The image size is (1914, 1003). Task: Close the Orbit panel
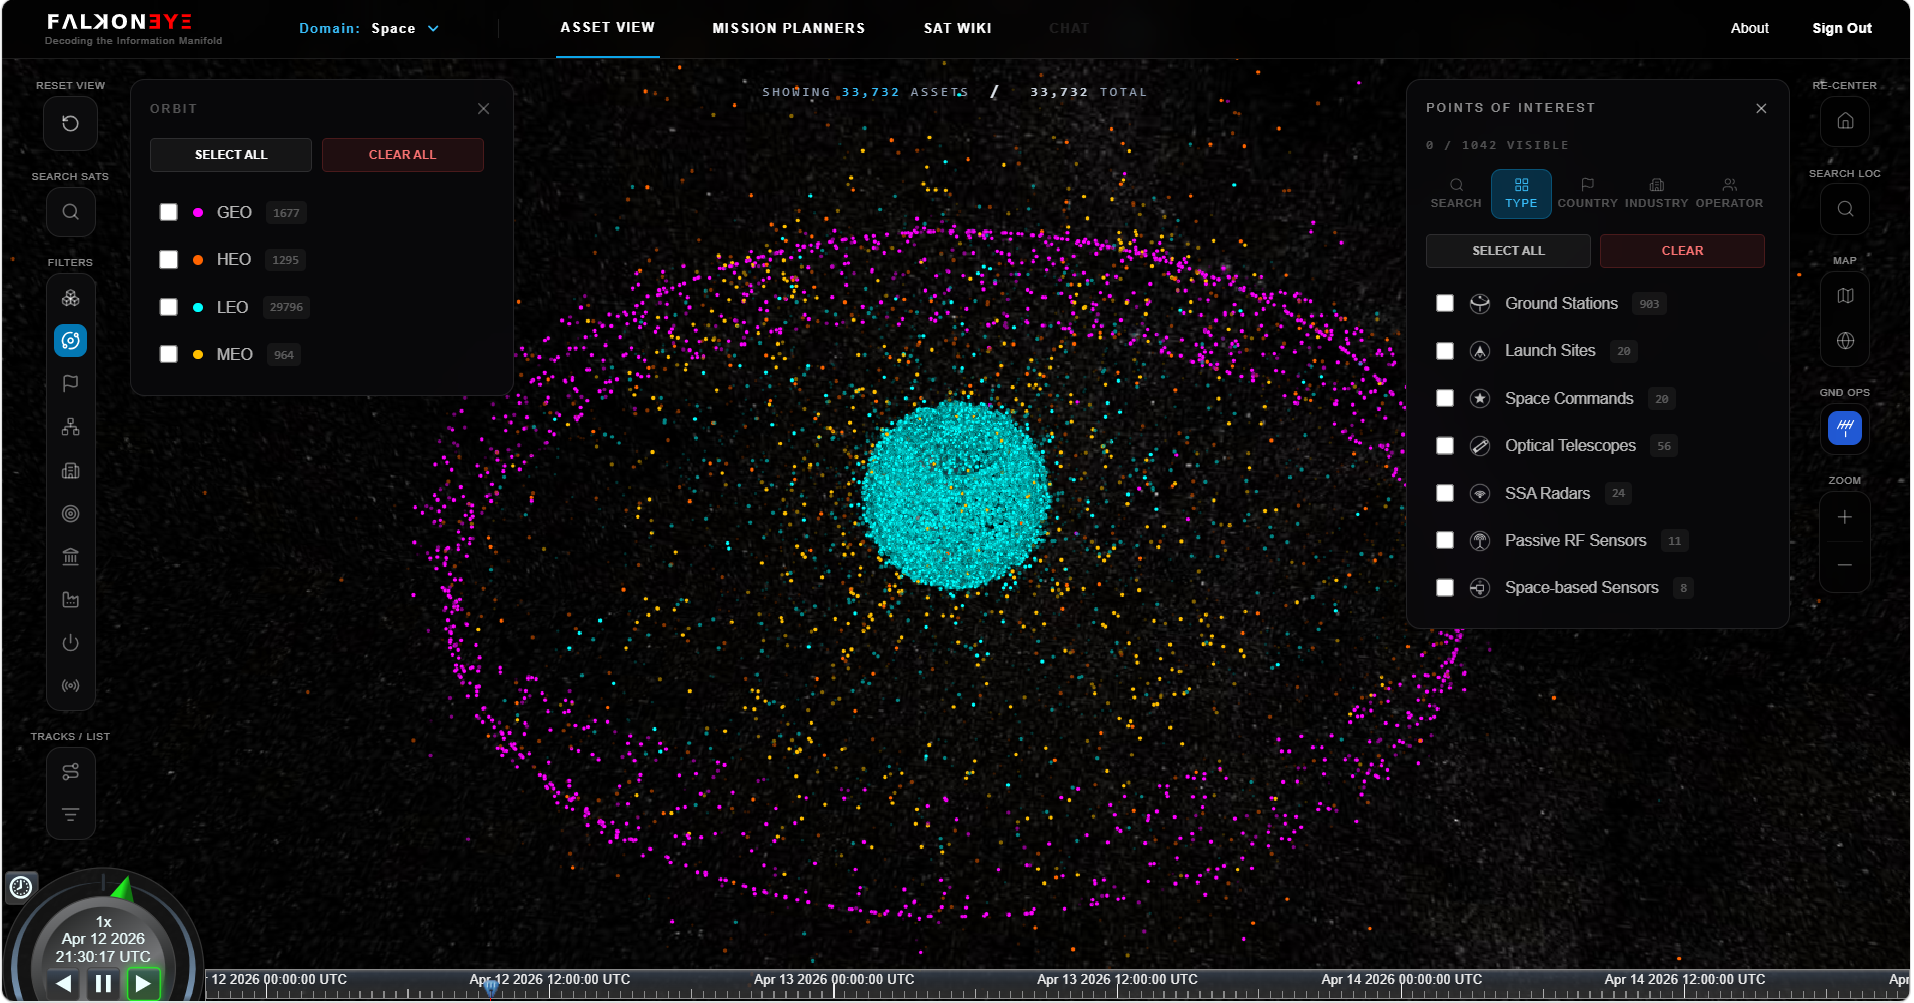pyautogui.click(x=483, y=108)
